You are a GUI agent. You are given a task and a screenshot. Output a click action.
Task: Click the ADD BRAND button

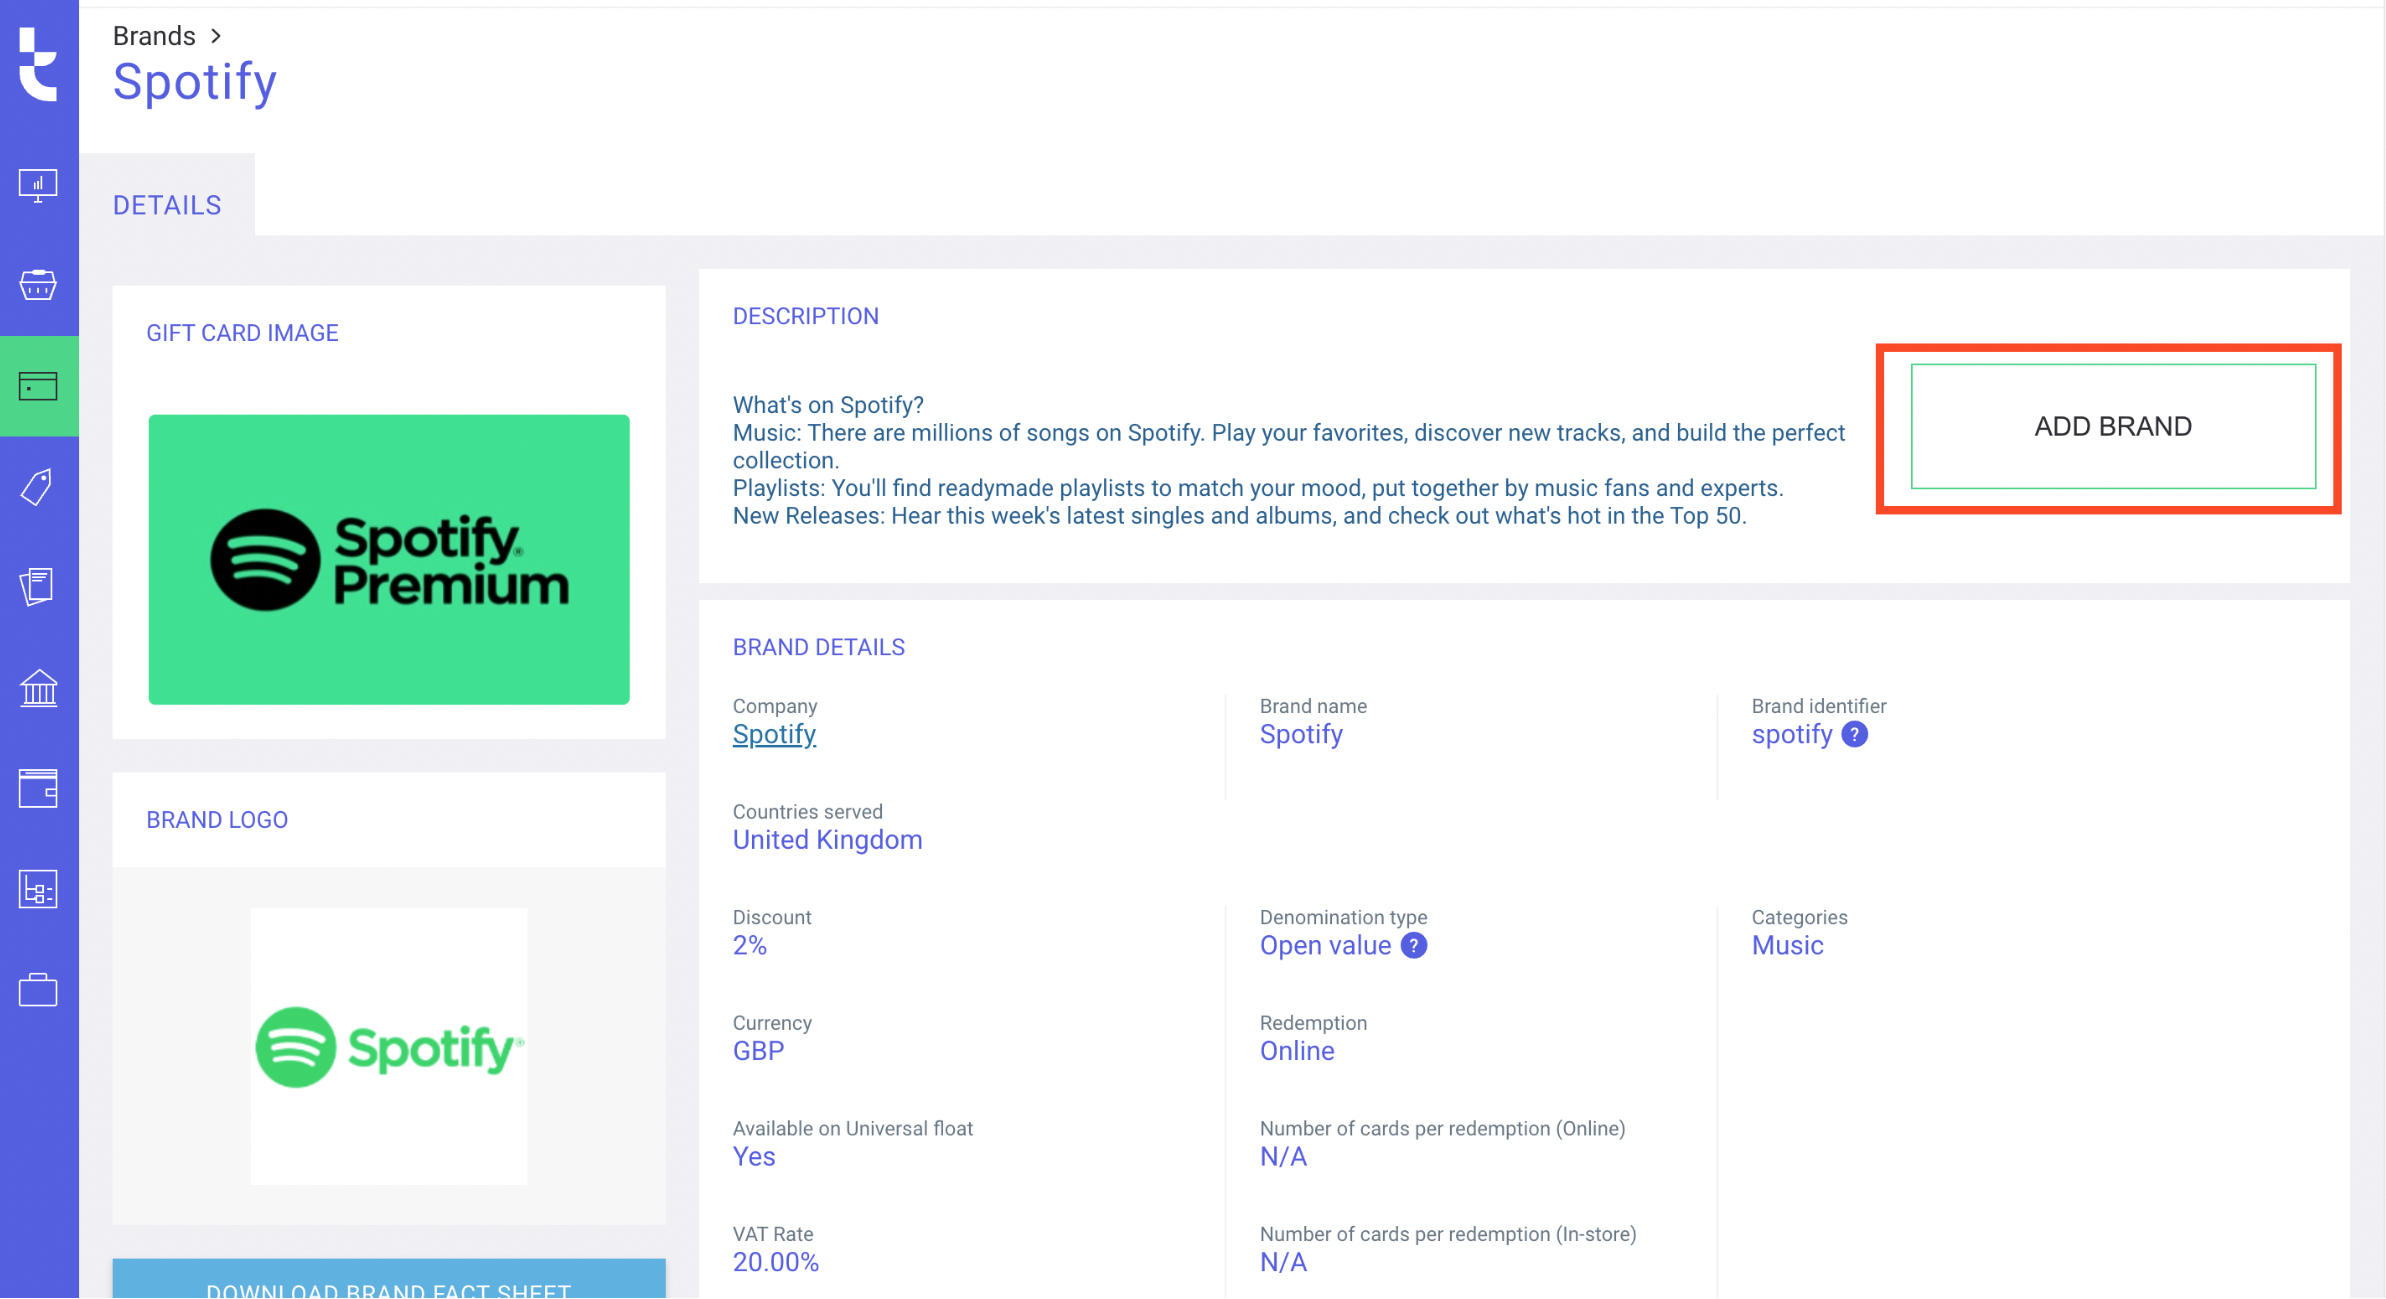coord(2113,427)
